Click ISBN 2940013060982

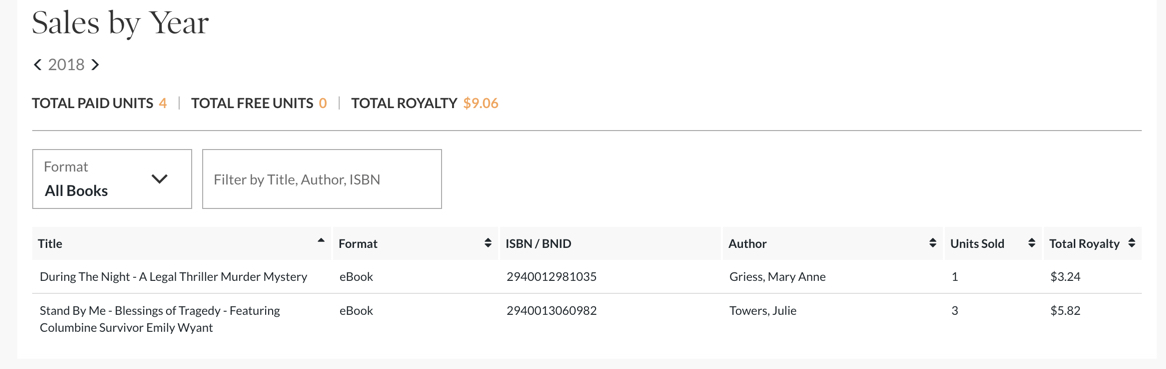[x=551, y=311]
